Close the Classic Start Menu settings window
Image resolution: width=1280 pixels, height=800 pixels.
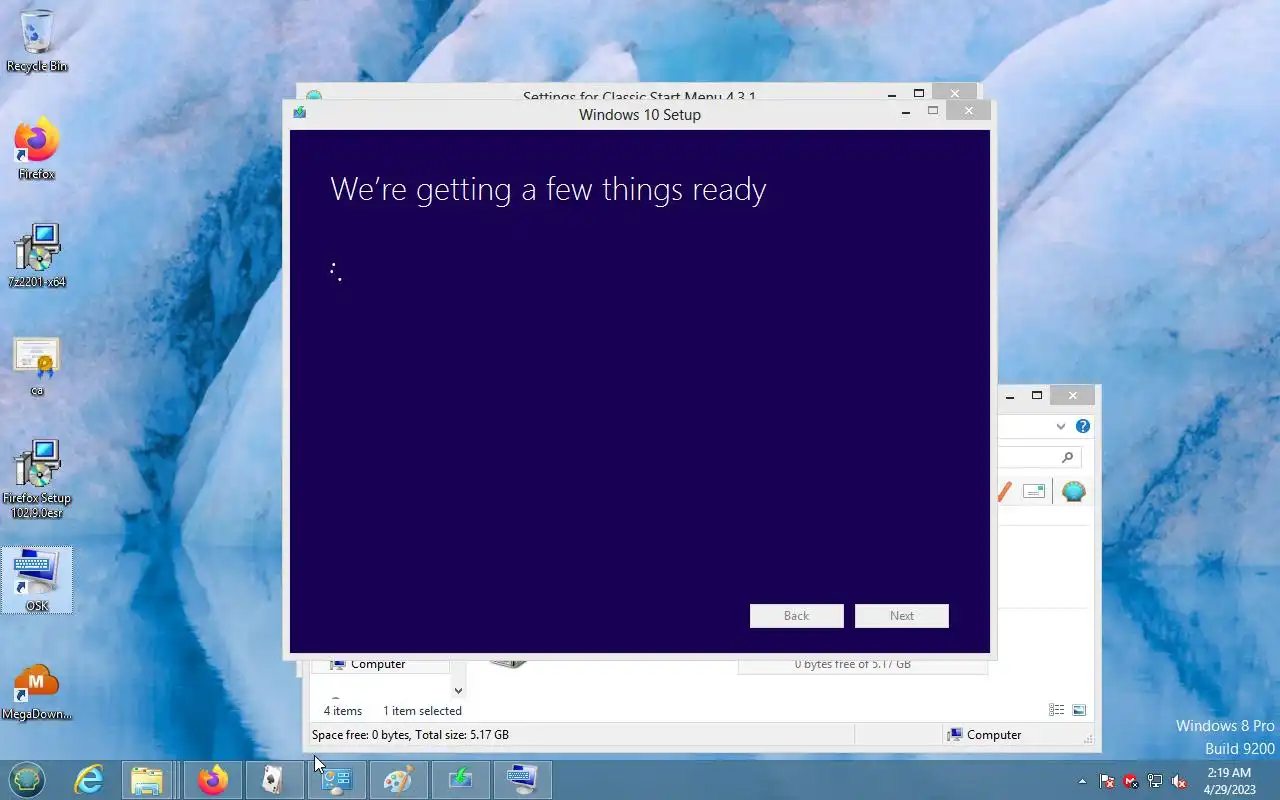click(954, 92)
